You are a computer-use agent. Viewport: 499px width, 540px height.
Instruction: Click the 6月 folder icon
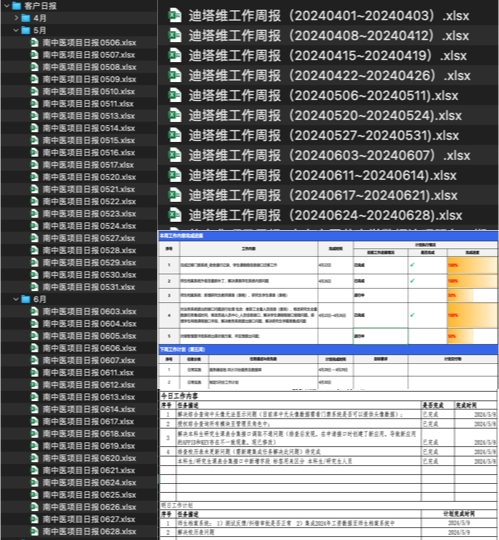(x=26, y=299)
